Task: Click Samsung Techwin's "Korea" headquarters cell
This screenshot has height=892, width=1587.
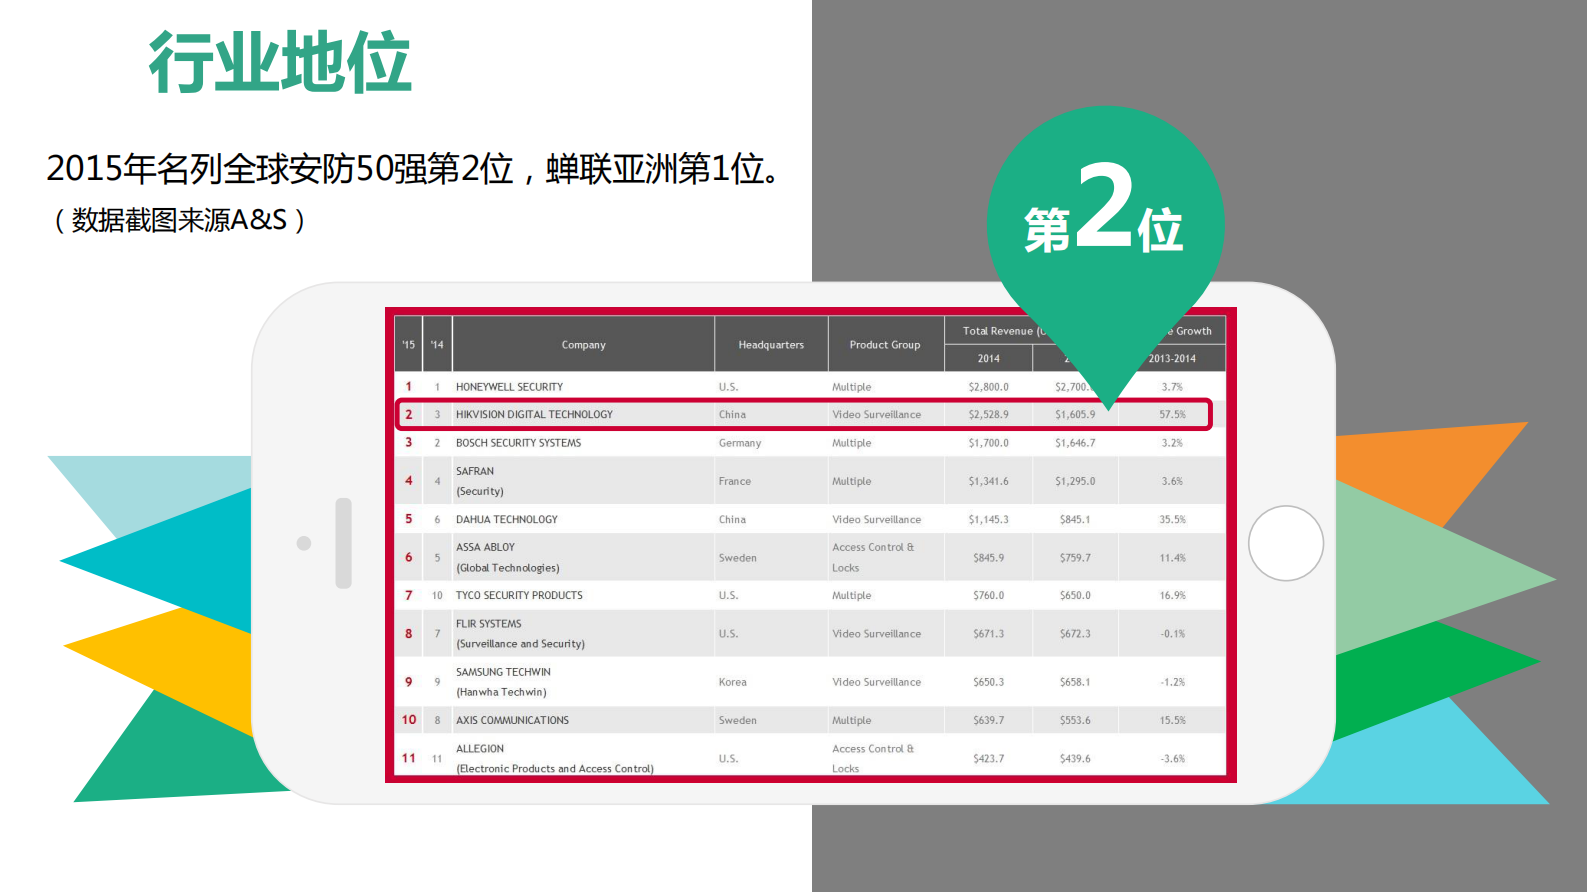Action: pyautogui.click(x=733, y=682)
